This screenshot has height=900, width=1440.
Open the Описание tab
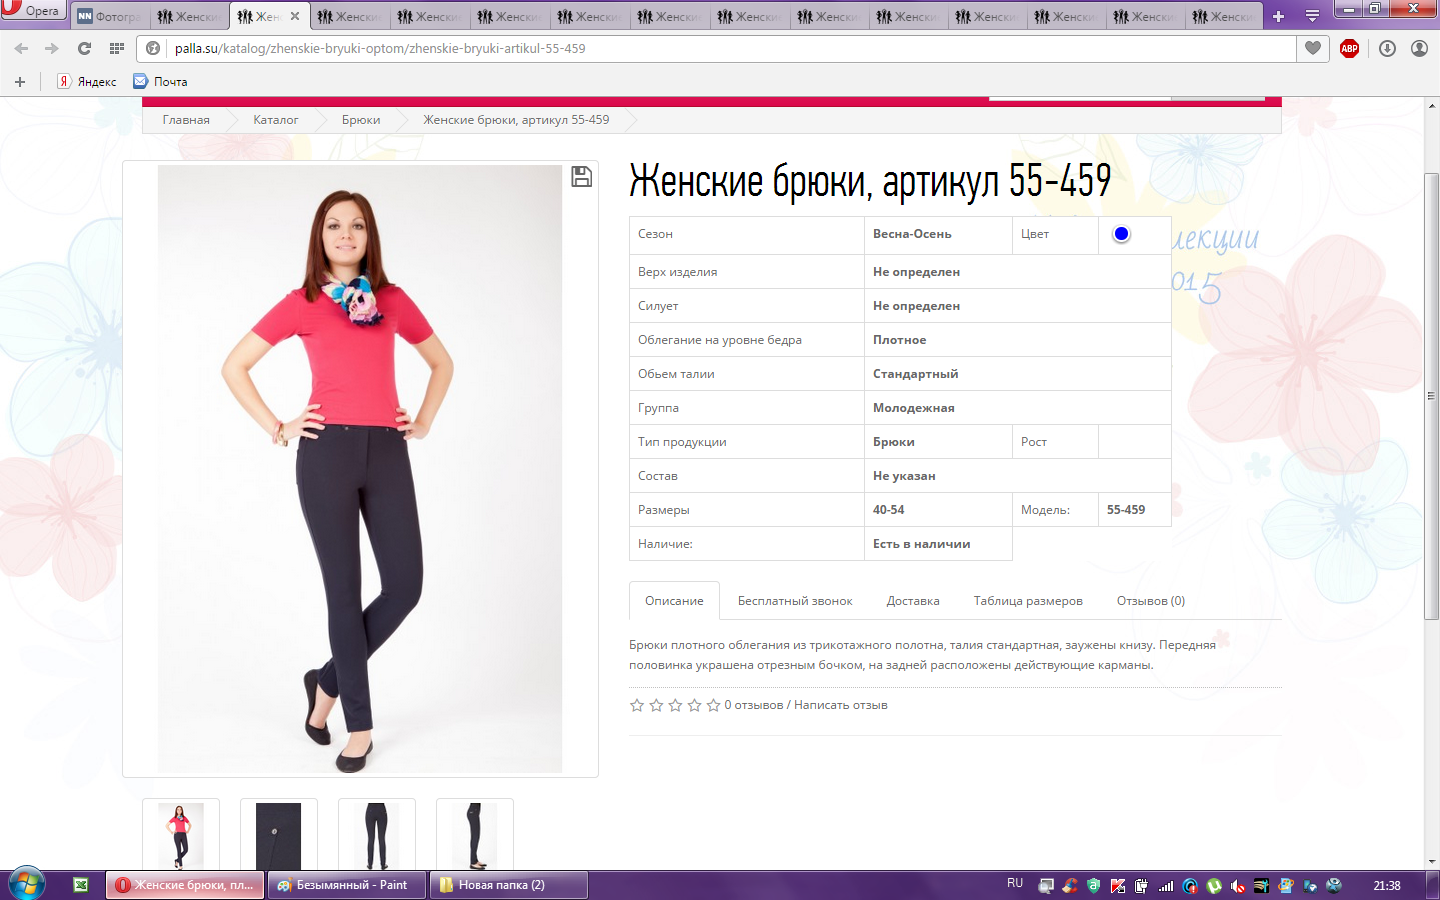[674, 601]
